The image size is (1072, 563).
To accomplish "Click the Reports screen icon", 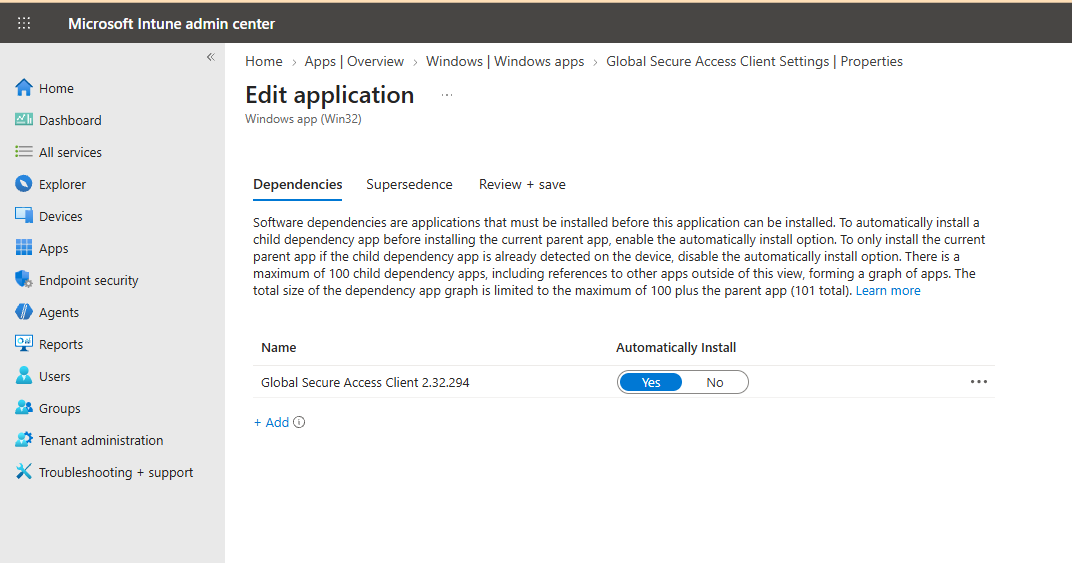I will pyautogui.click(x=24, y=343).
